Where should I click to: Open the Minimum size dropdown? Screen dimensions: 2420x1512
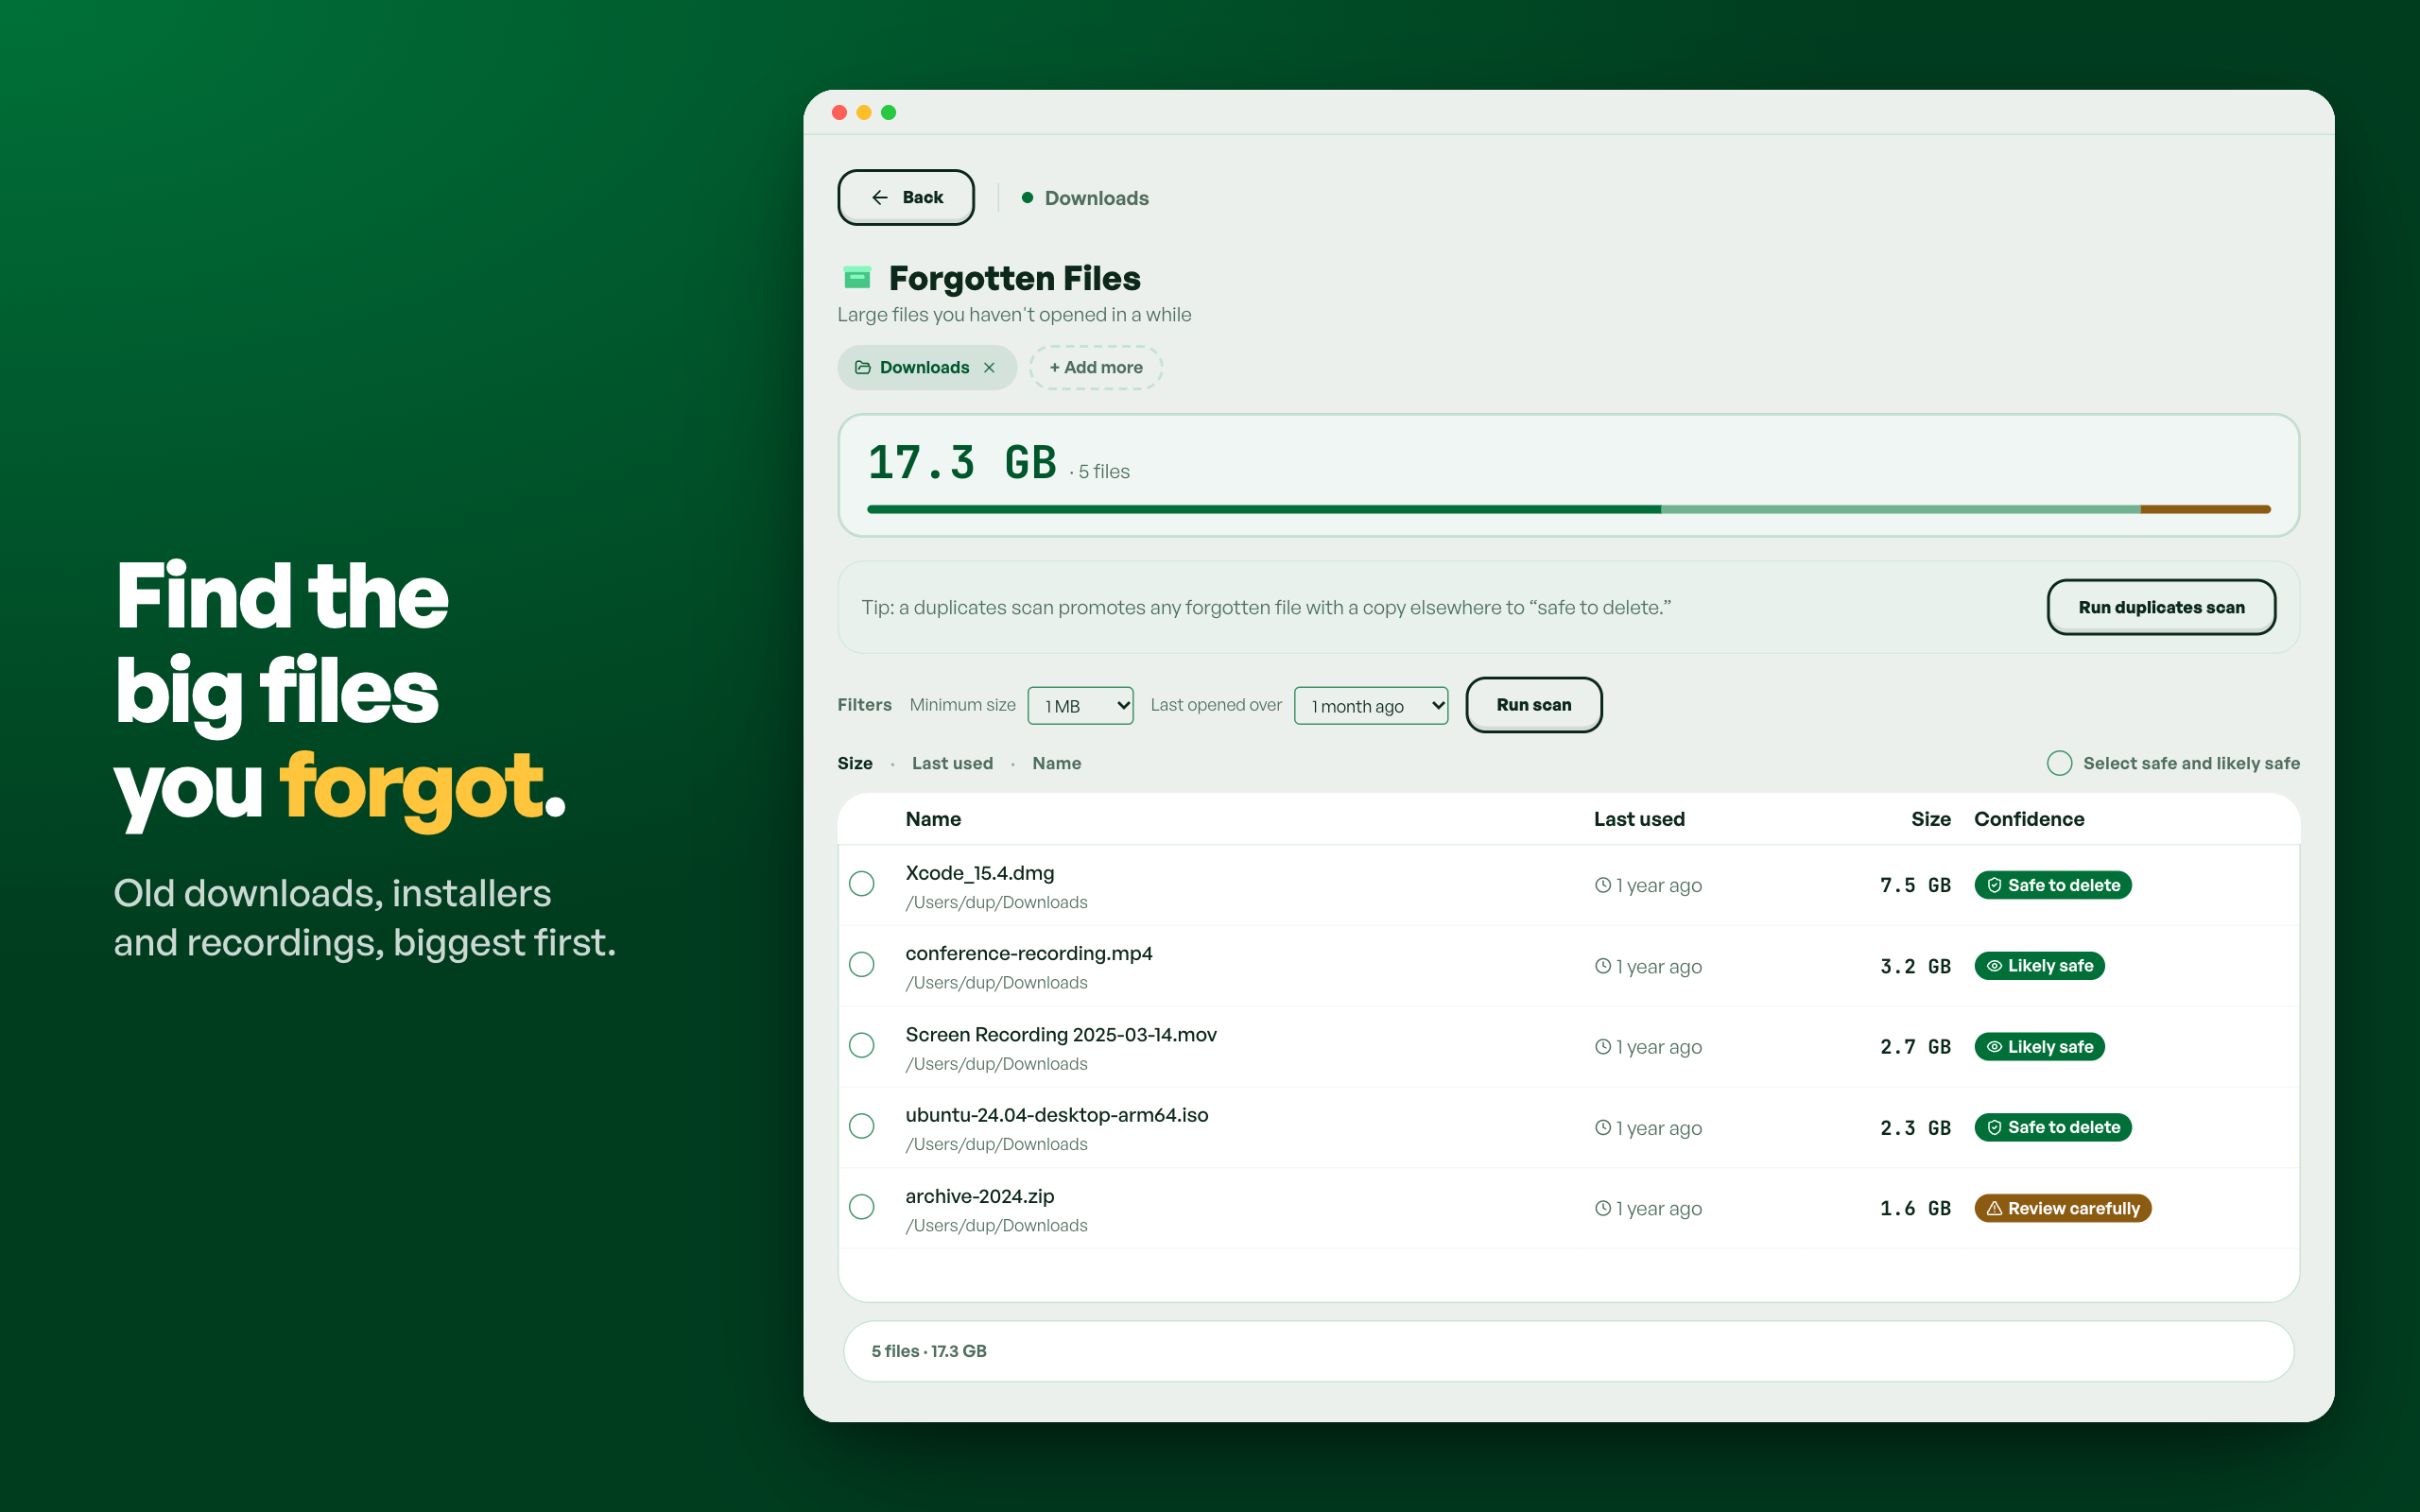(x=1080, y=706)
